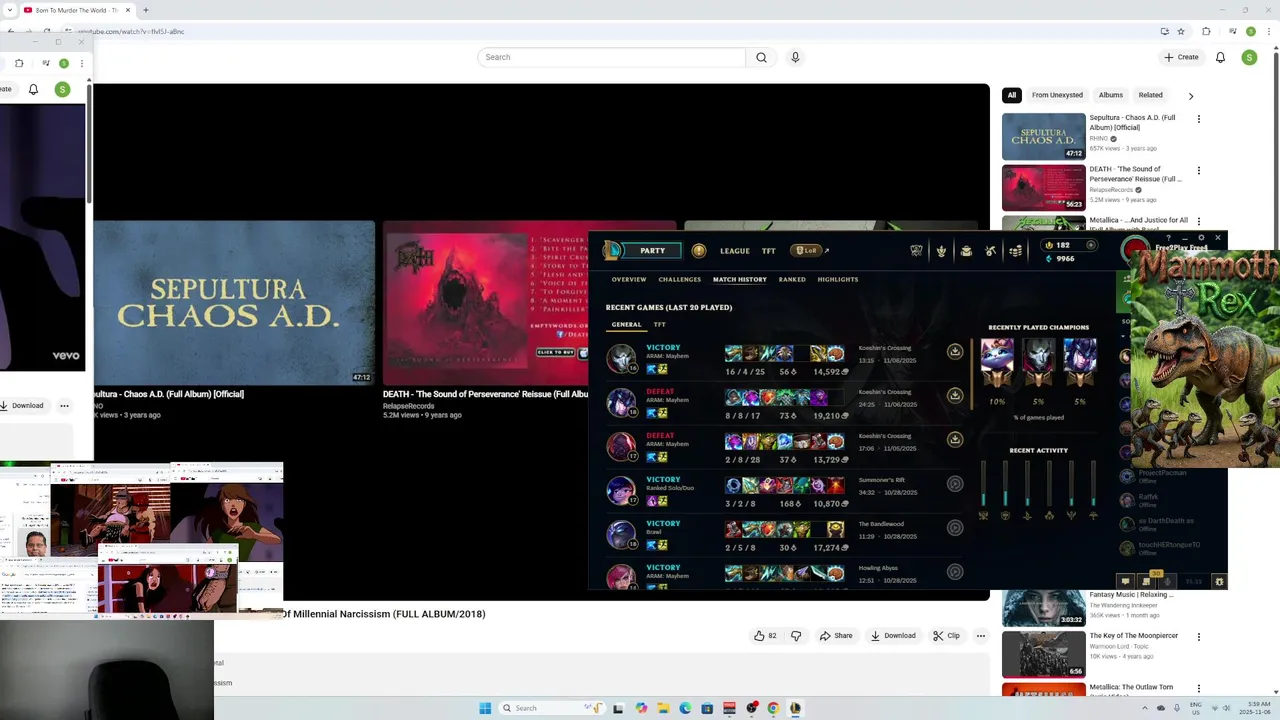Screen dimensions: 1280x720
Task: Switch to the OVERVIEW profile tab
Action: coord(629,280)
